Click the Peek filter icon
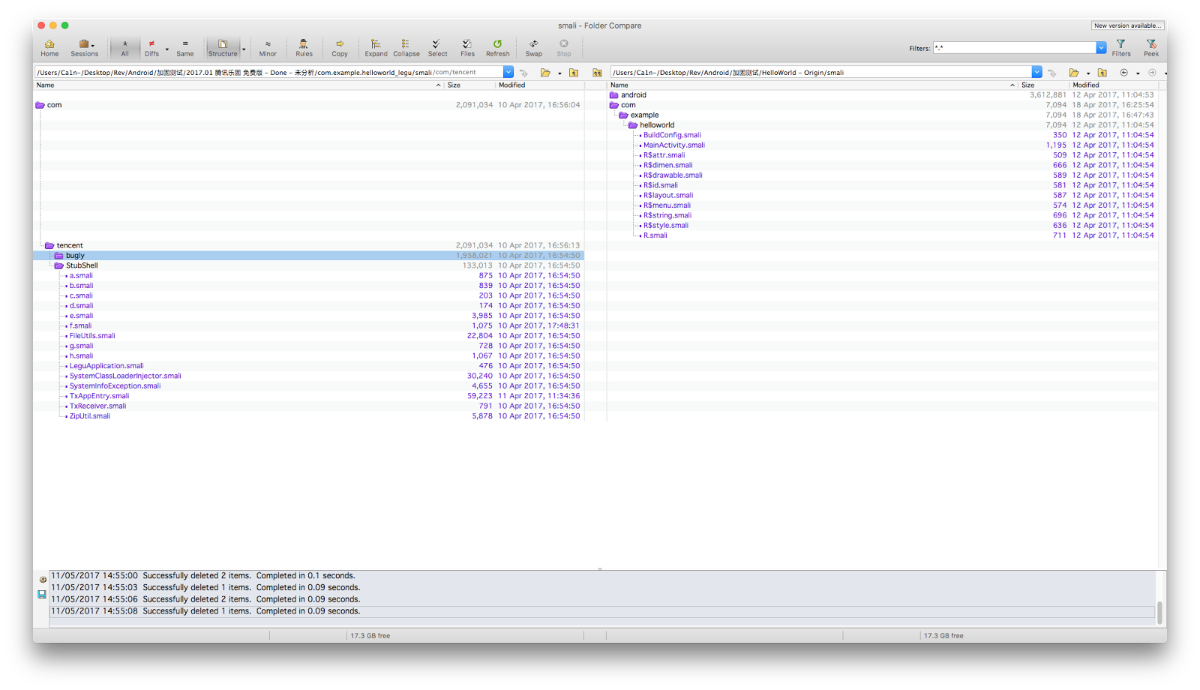Screen dimensions: 1200x690 point(1151,47)
